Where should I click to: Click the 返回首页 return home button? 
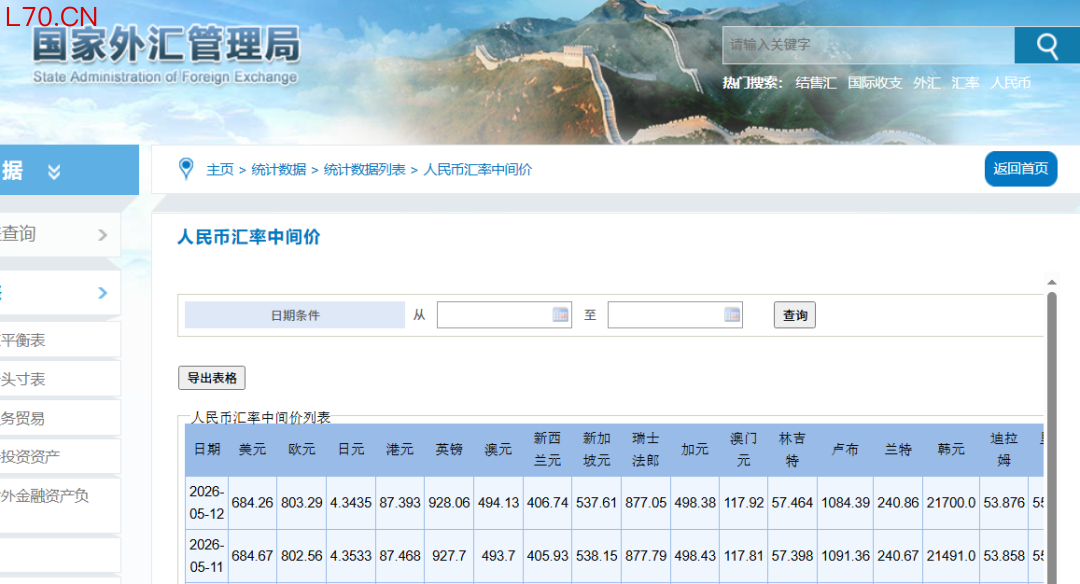(1021, 169)
